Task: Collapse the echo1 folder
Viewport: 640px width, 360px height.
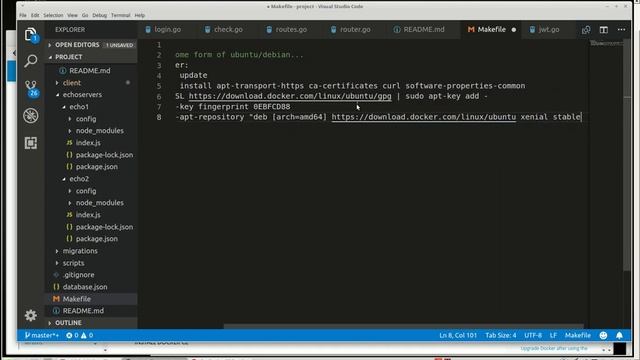Action: tap(91, 107)
